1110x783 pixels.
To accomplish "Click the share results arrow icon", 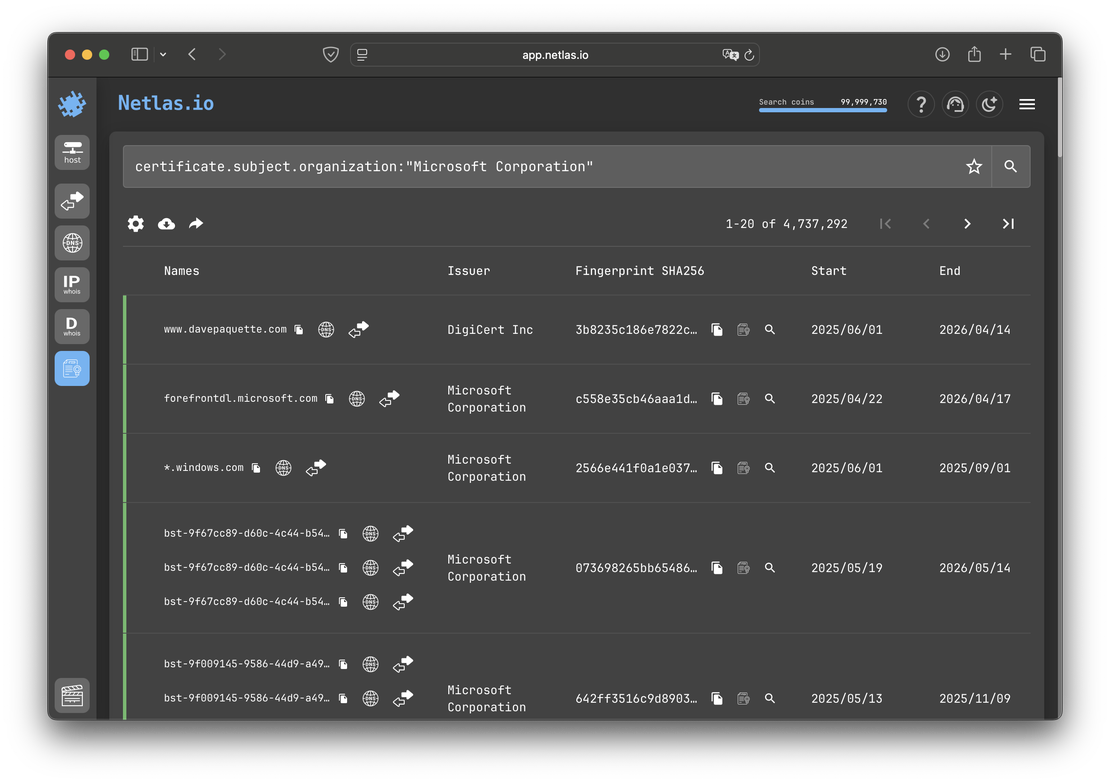I will click(x=196, y=224).
